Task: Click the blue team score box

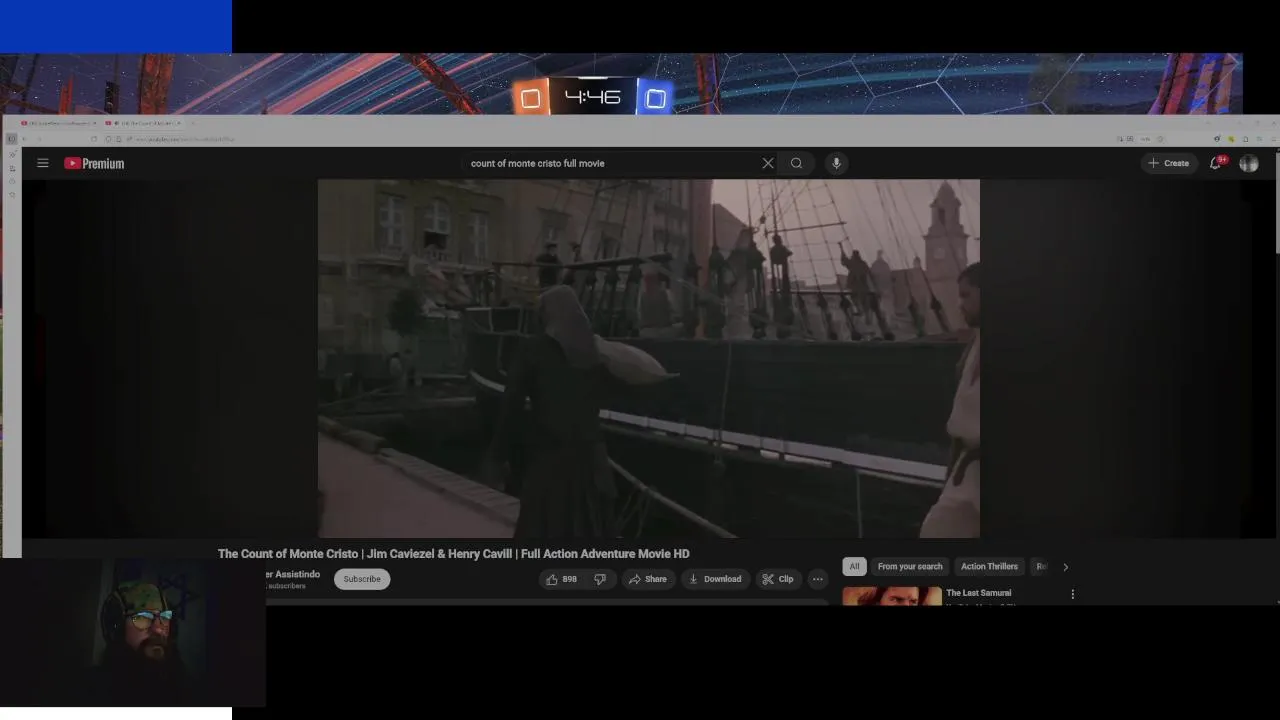Action: (656, 98)
